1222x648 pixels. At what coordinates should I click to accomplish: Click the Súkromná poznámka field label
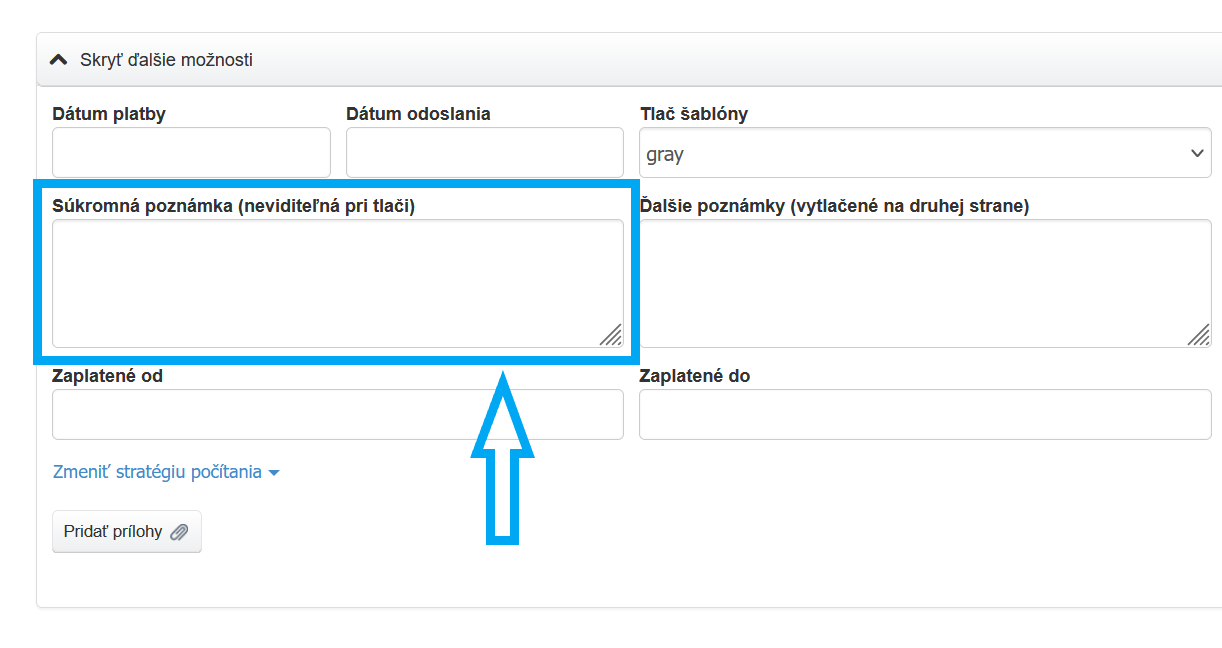(x=233, y=206)
